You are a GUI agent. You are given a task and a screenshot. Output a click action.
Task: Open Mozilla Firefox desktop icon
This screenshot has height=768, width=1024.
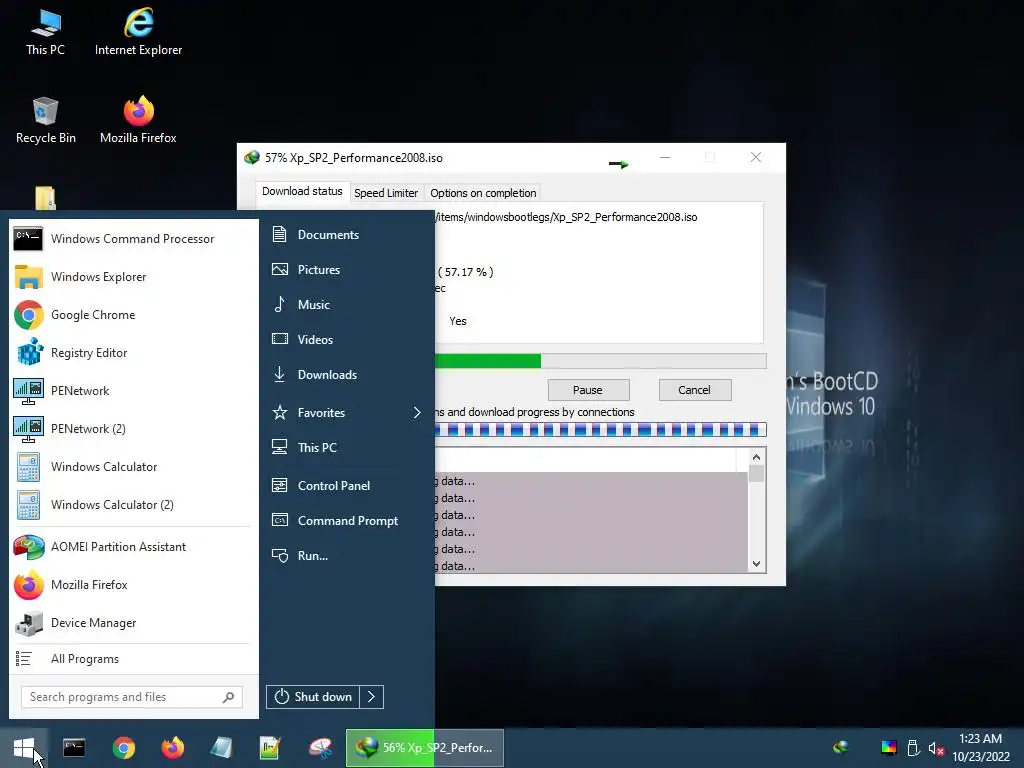click(138, 120)
